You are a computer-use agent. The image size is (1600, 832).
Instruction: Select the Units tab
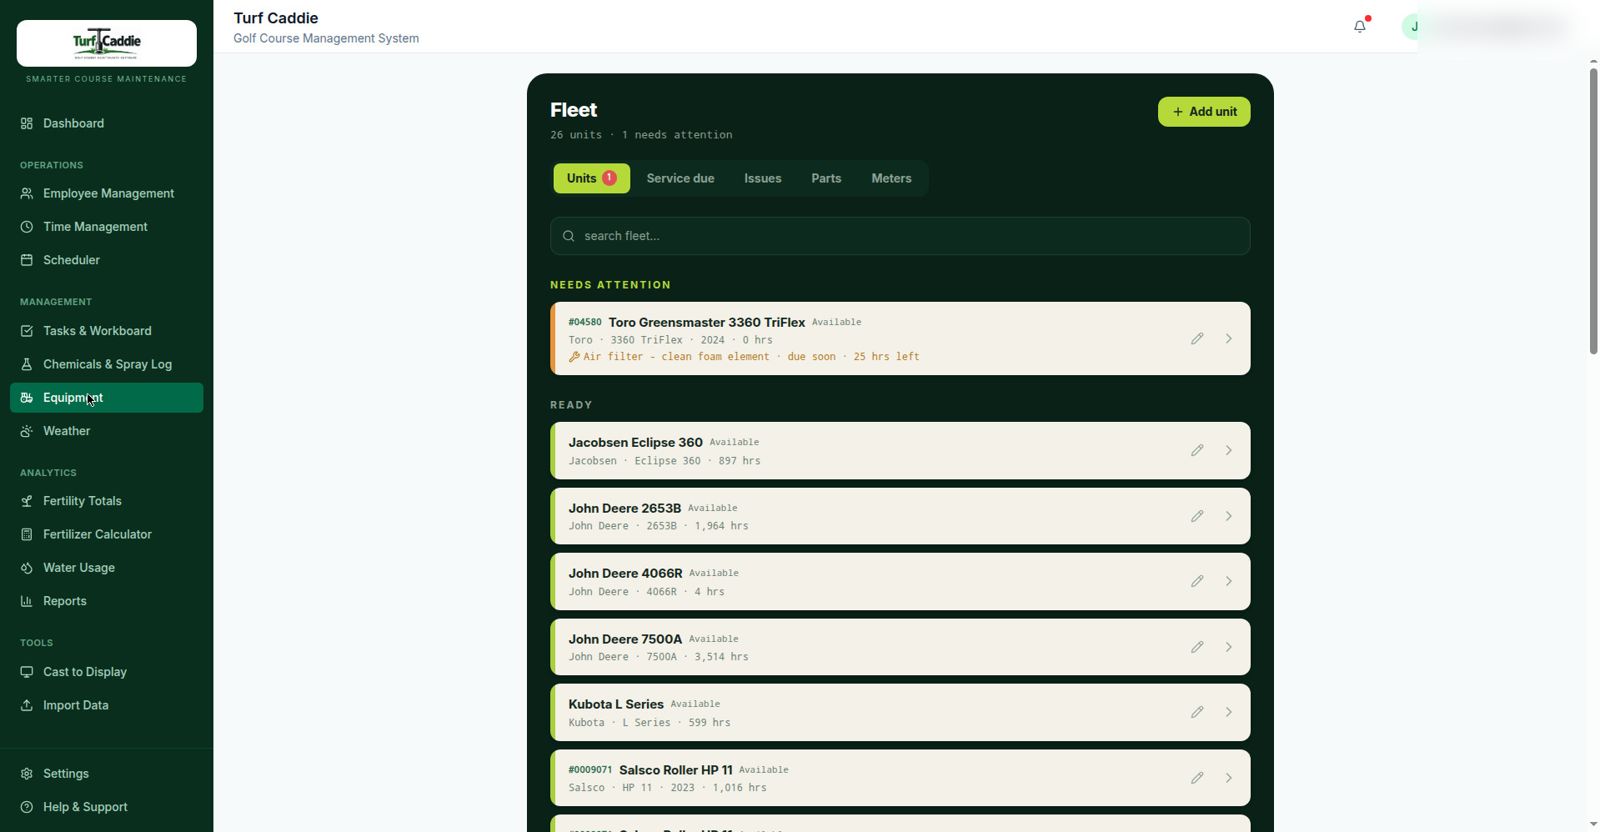pyautogui.click(x=592, y=178)
